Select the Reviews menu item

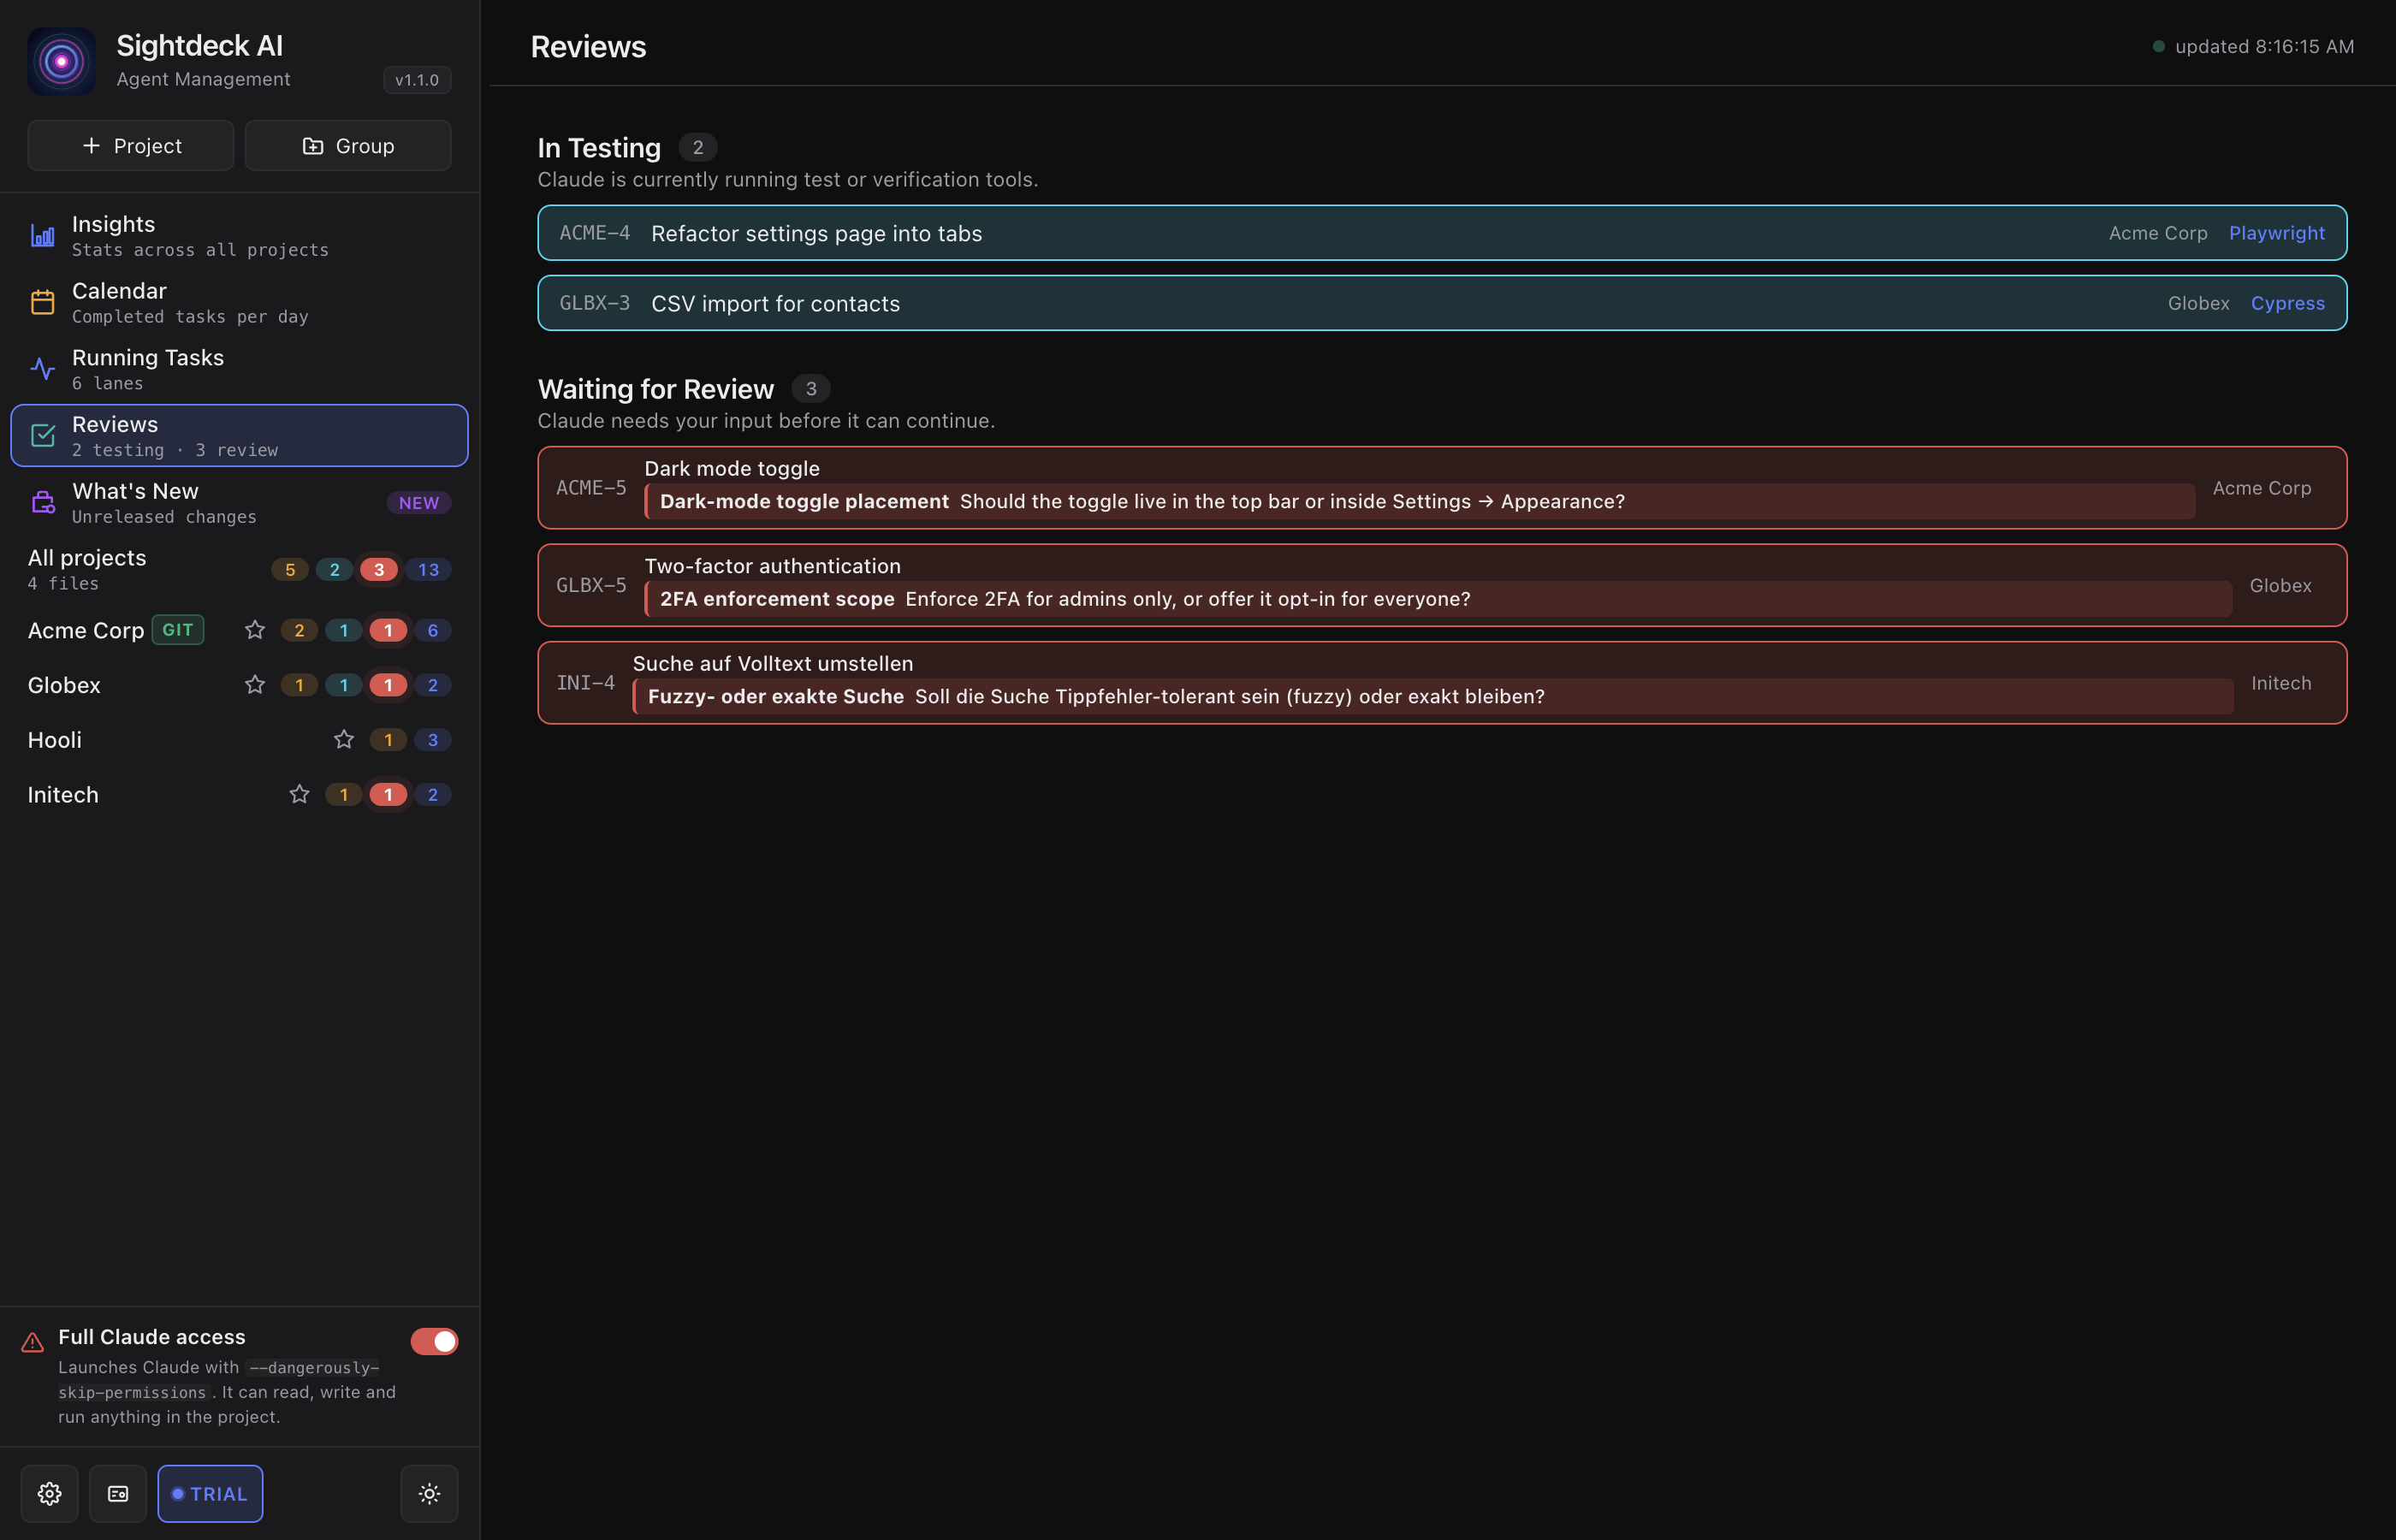(239, 436)
